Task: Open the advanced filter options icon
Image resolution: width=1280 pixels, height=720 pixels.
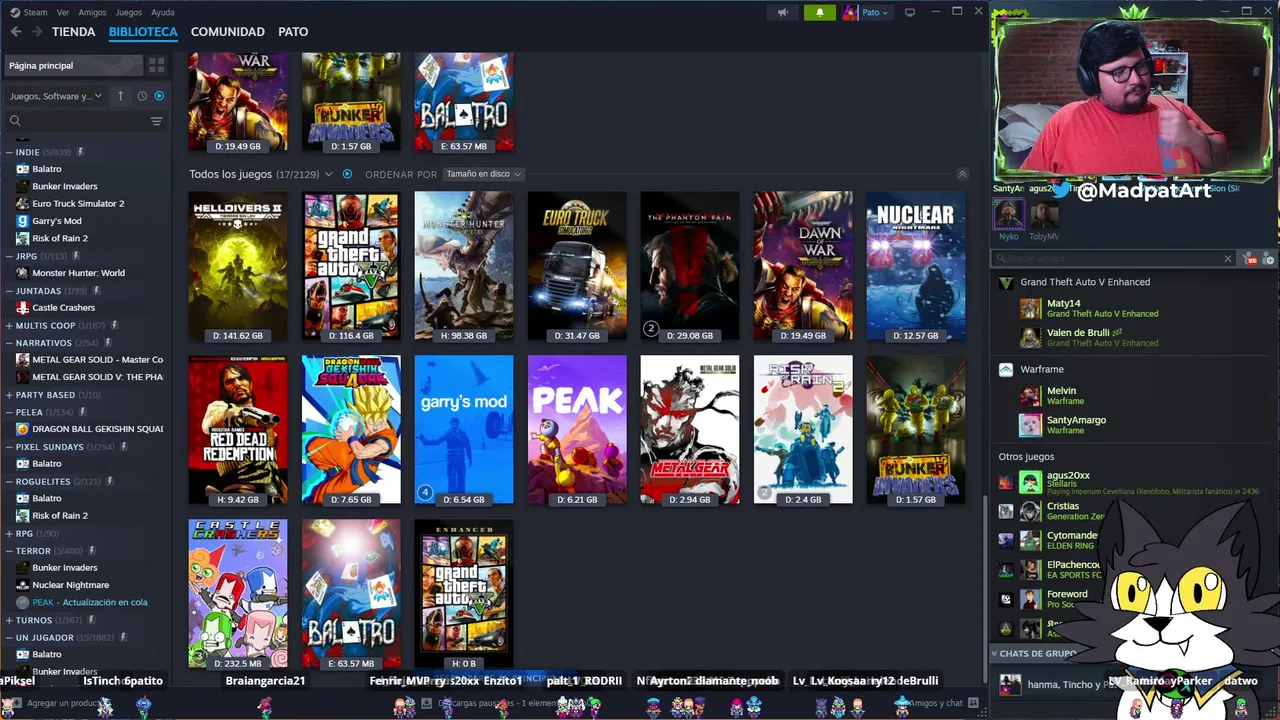Action: pyautogui.click(x=156, y=121)
